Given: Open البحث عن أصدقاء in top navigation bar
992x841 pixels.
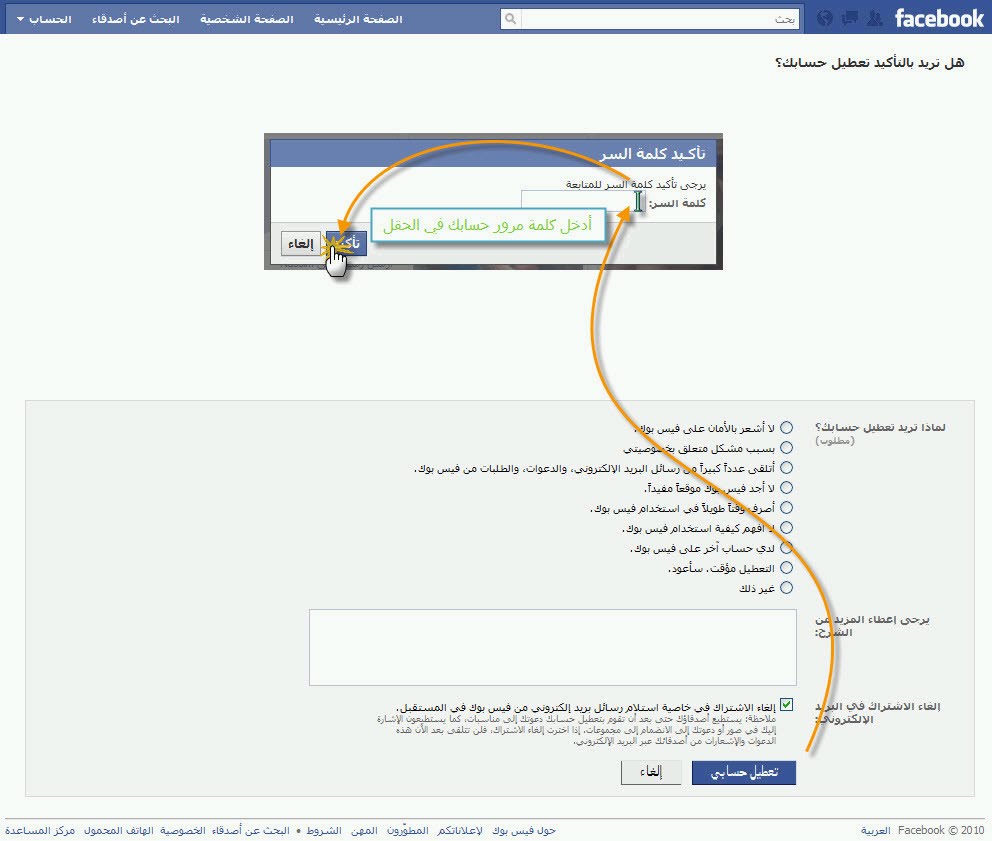Looking at the screenshot, I should pyautogui.click(x=135, y=20).
